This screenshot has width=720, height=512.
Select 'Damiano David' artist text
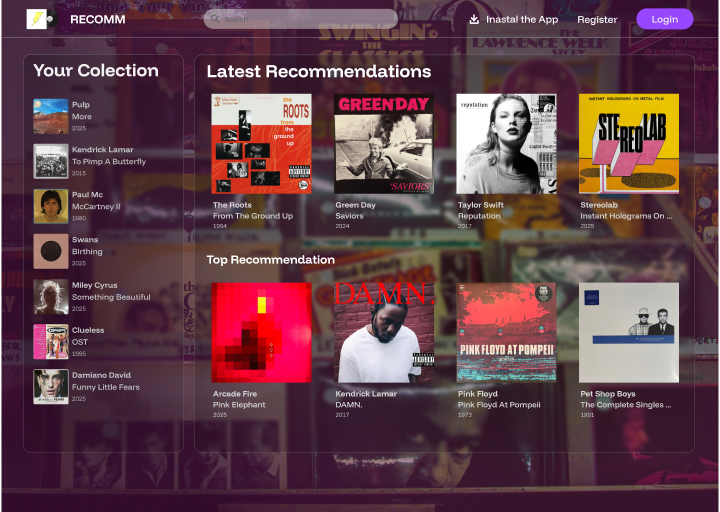(x=101, y=375)
